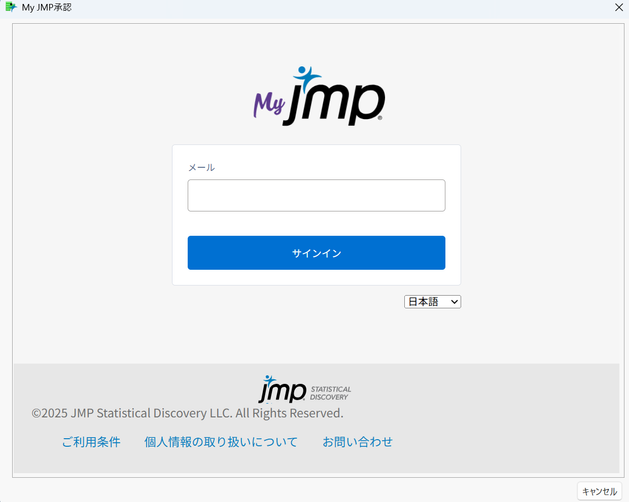Click the JMP app icon in title bar

click(11, 7)
